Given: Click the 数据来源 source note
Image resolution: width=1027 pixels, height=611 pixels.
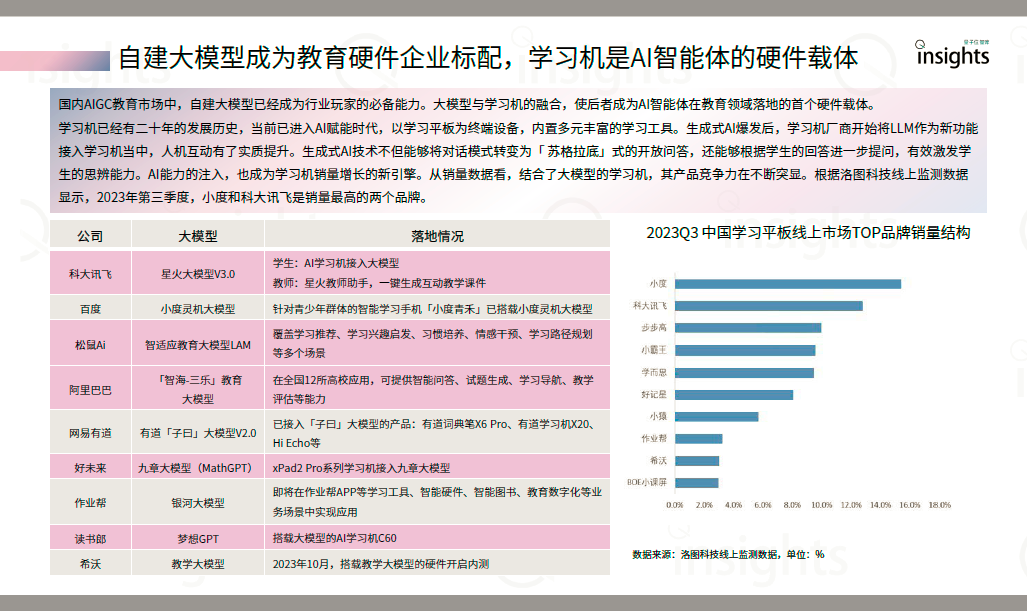Looking at the screenshot, I should 728,554.
